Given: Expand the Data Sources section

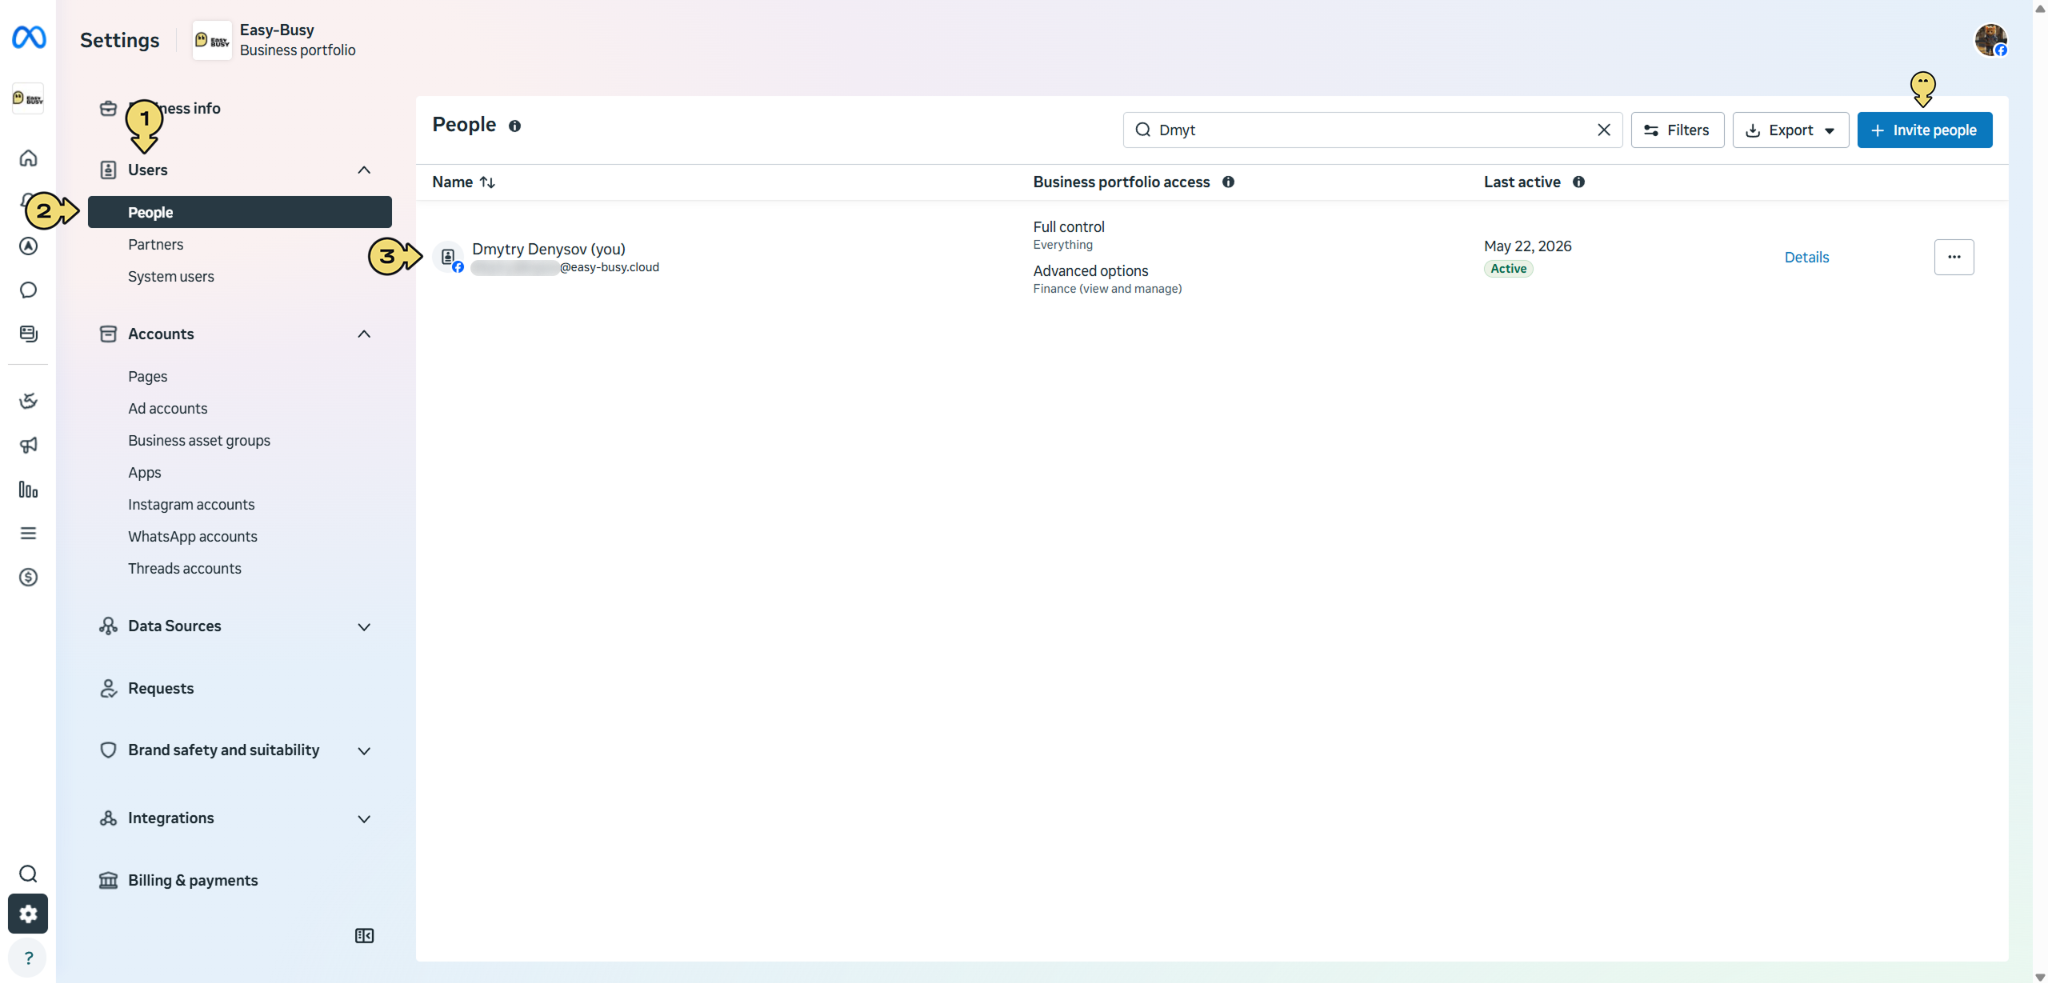Looking at the screenshot, I should point(364,627).
